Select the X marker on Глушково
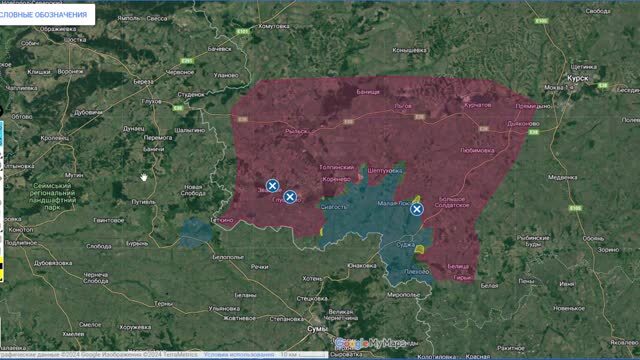The image size is (640, 360). pos(290,197)
